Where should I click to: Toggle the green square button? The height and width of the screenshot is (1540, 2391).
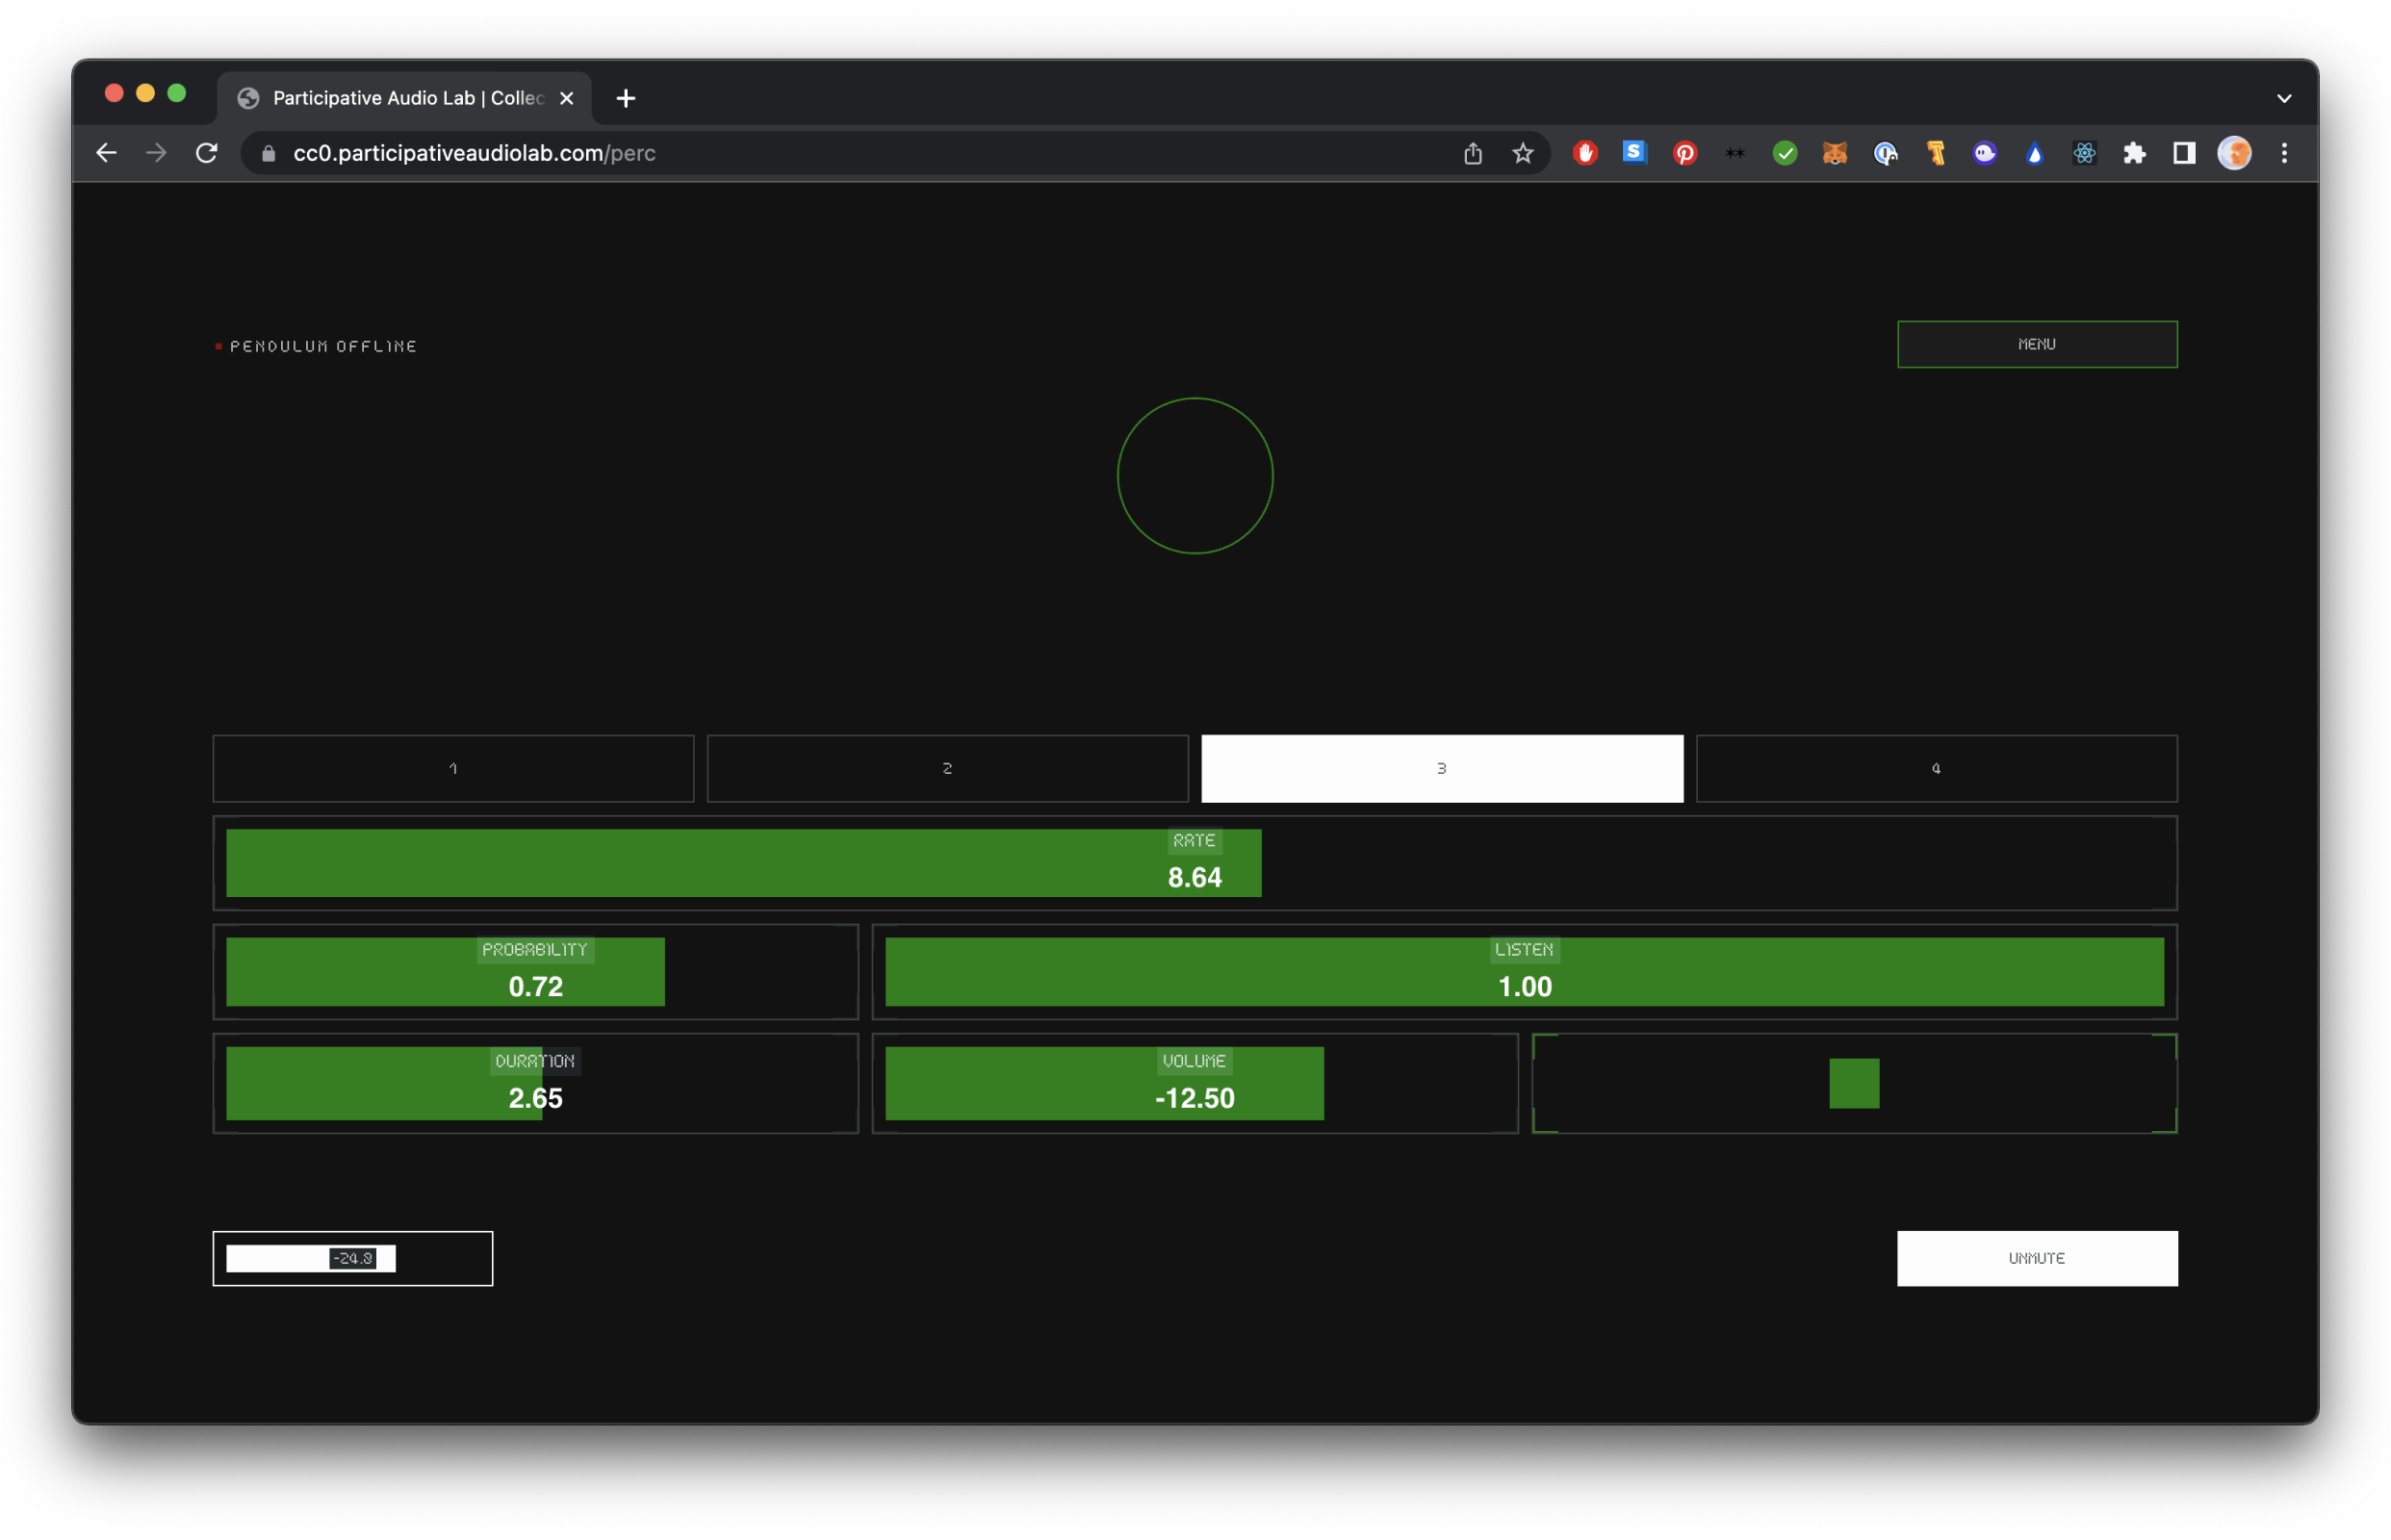1853,1083
